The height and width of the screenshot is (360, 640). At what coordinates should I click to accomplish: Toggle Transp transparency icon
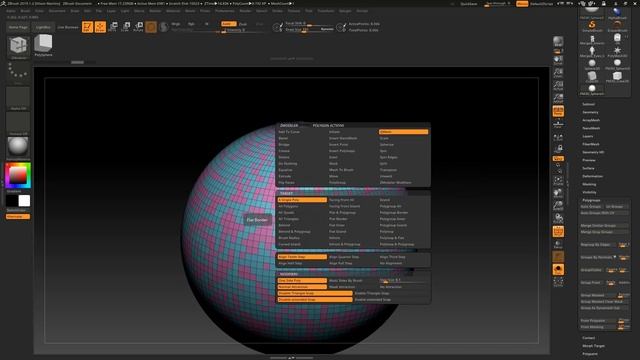pyautogui.click(x=558, y=244)
